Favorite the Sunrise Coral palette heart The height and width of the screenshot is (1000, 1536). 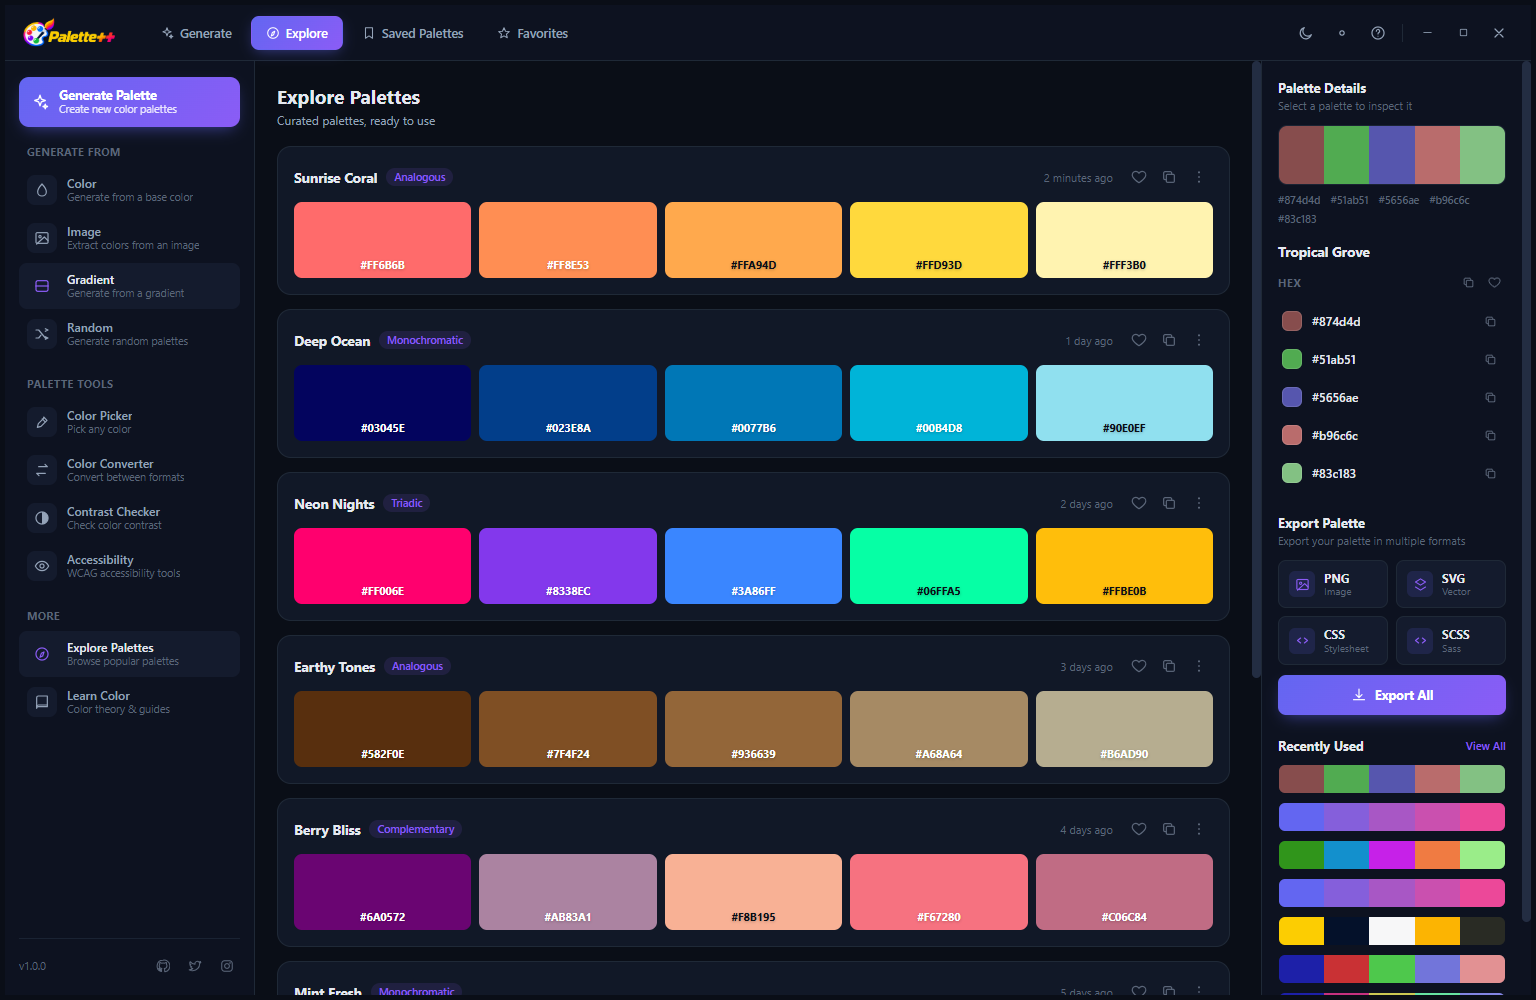click(x=1139, y=177)
